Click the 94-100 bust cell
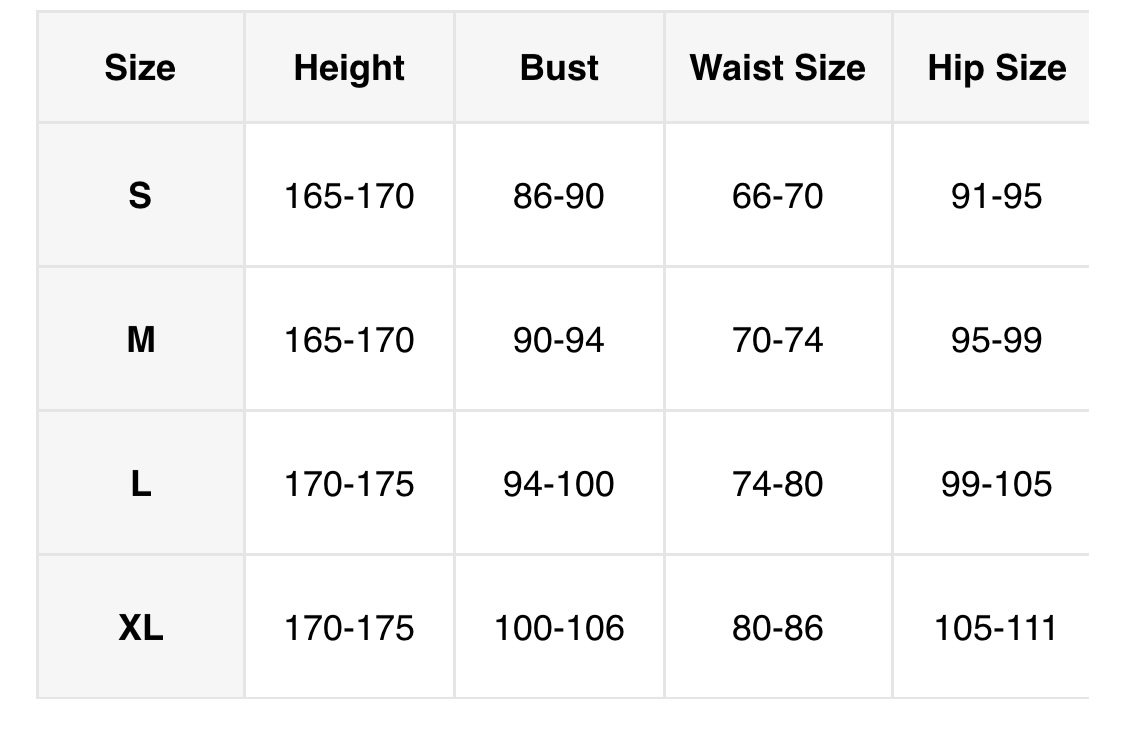This screenshot has height=746, width=1125. tap(559, 484)
